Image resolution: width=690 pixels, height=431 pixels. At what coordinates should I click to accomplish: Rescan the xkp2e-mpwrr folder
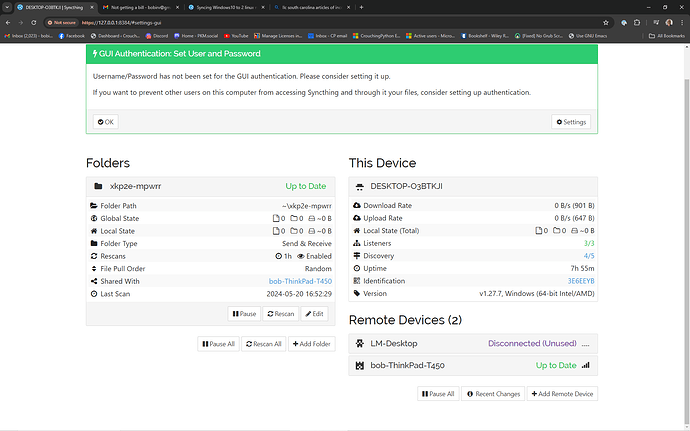point(281,314)
